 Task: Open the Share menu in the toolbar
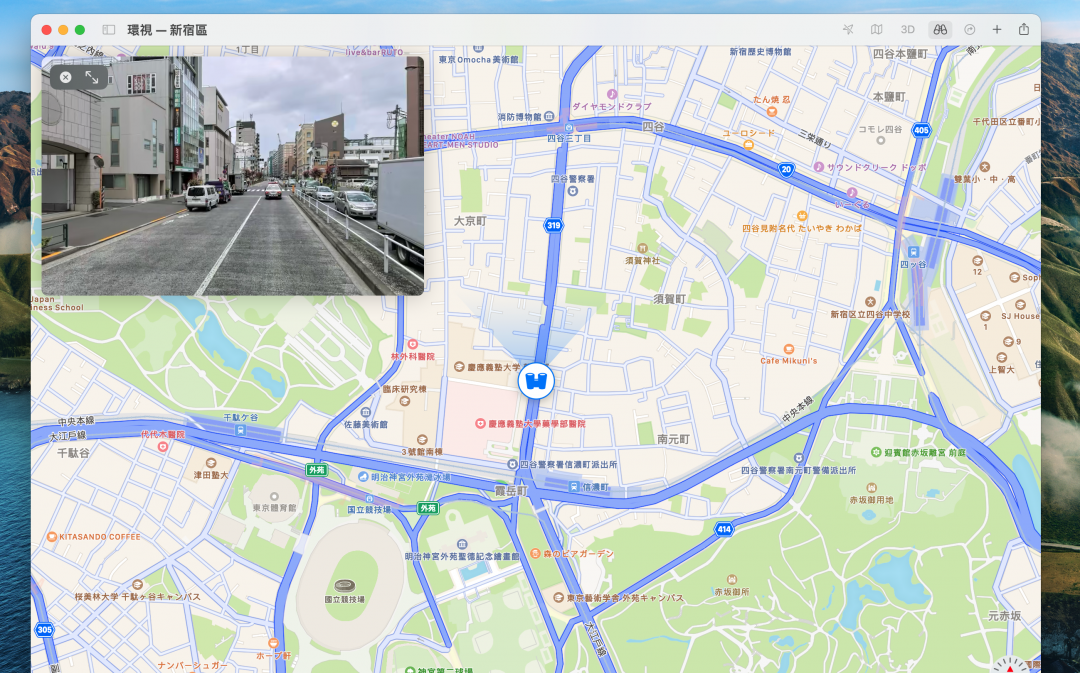[x=1024, y=29]
